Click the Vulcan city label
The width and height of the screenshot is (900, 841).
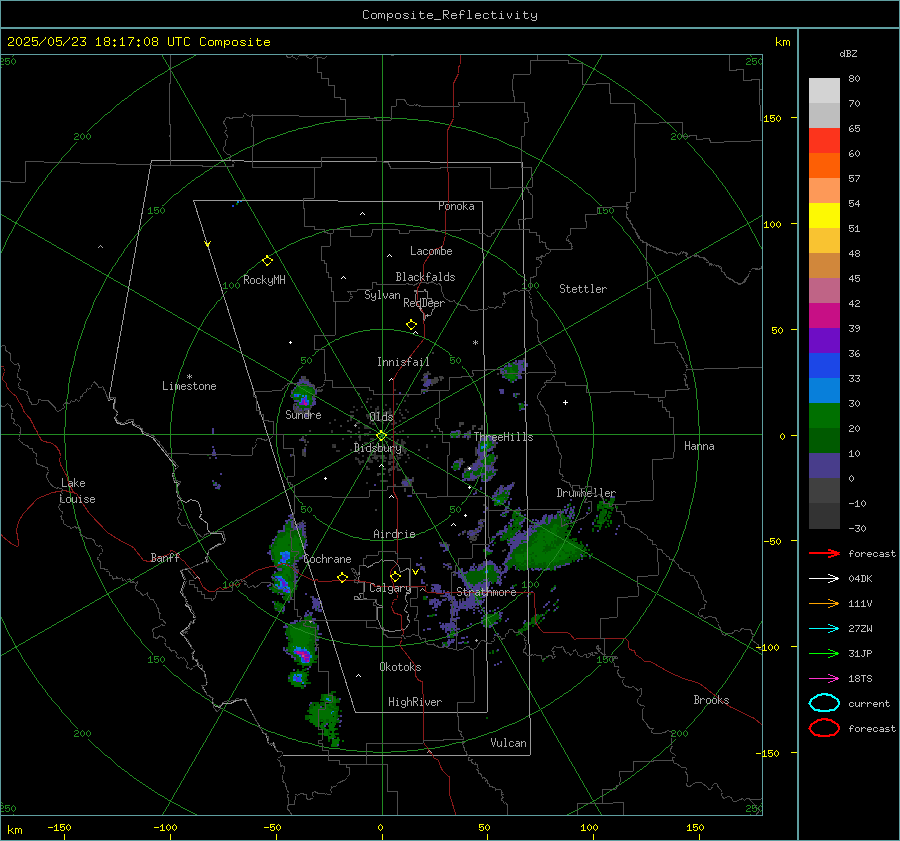click(x=508, y=743)
